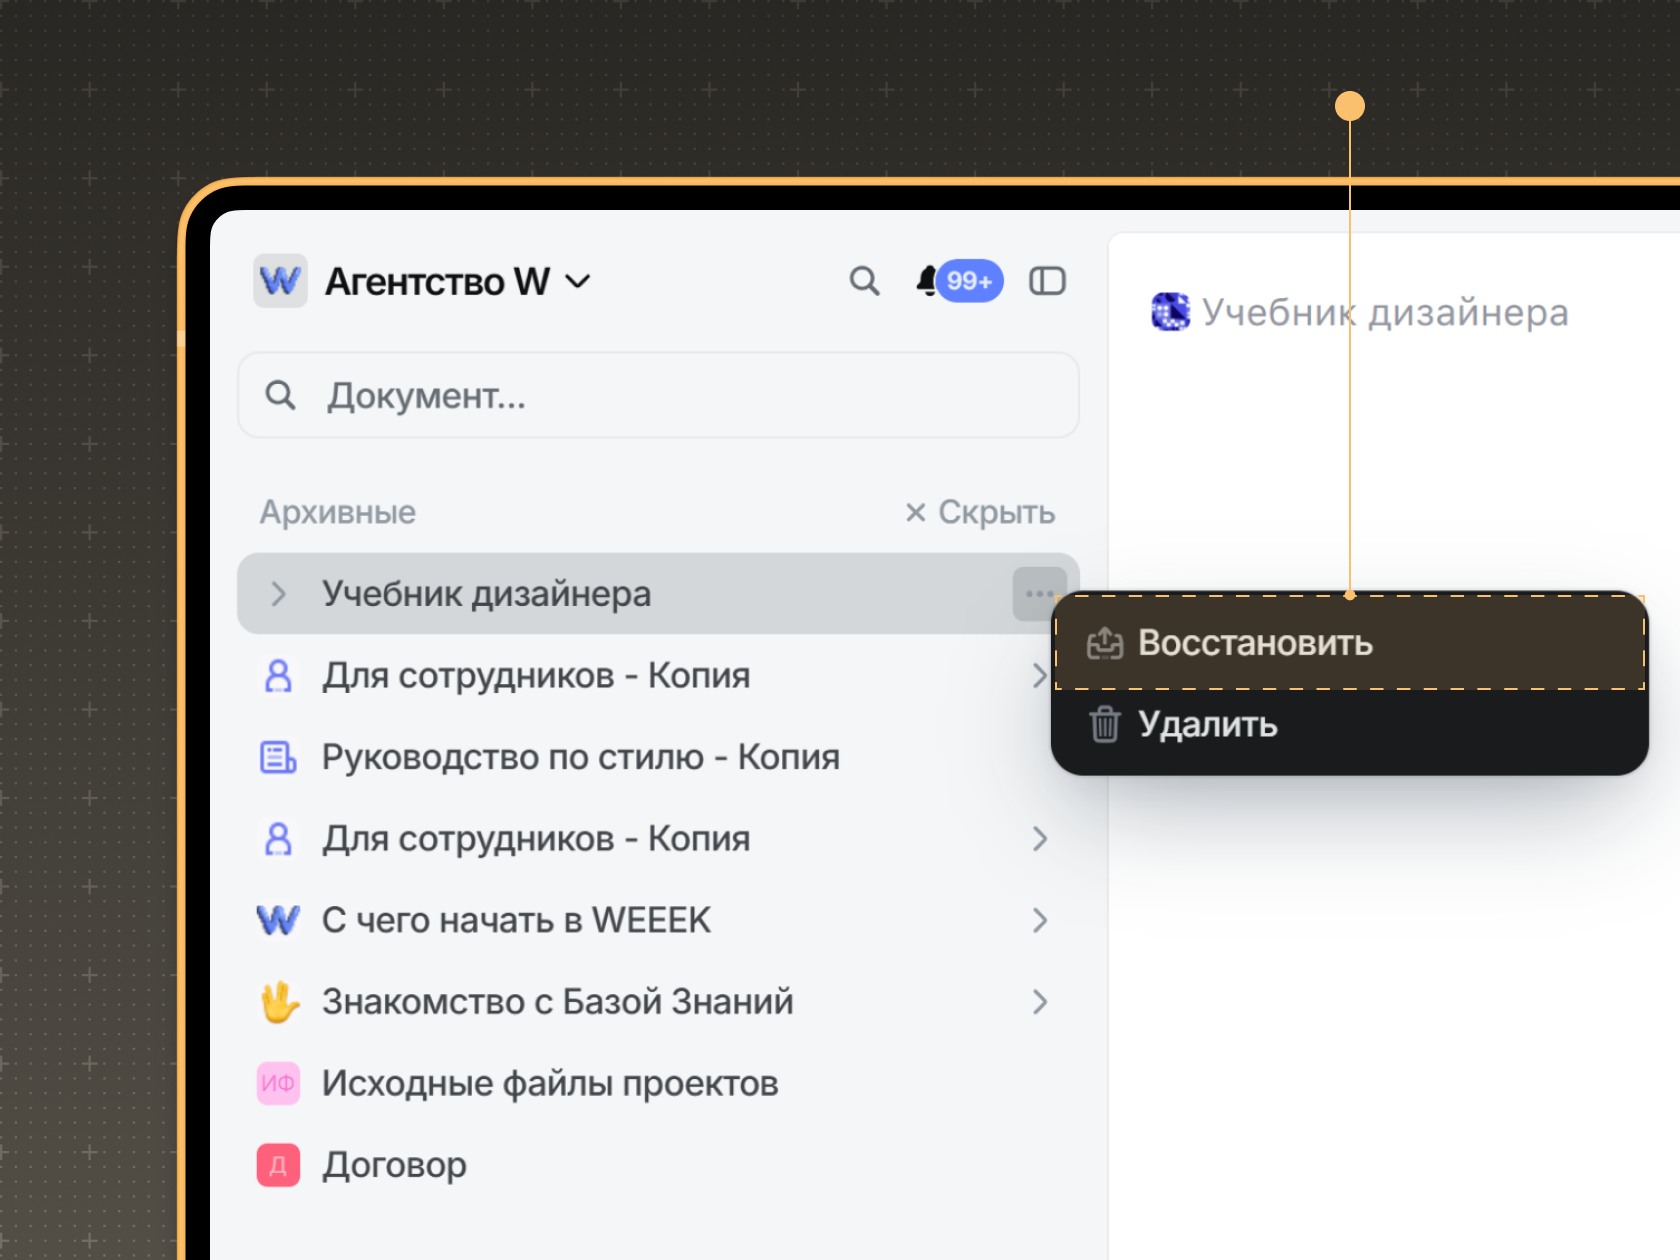Click the W icon of С чего начать в WEEEK
The image size is (1680, 1260).
tap(278, 920)
